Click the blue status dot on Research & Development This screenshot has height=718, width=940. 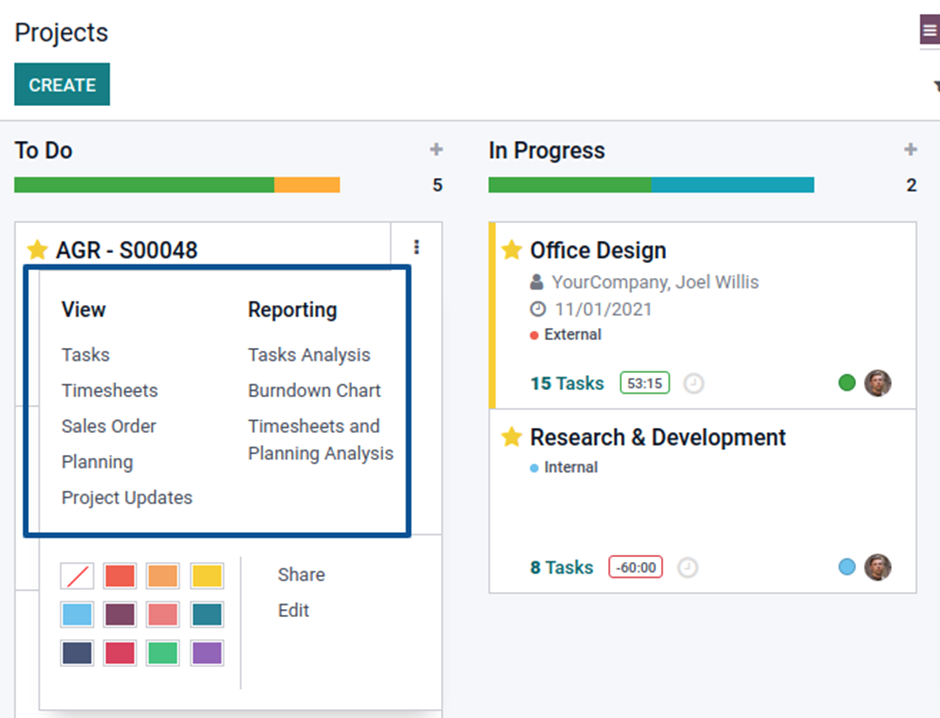tap(847, 567)
